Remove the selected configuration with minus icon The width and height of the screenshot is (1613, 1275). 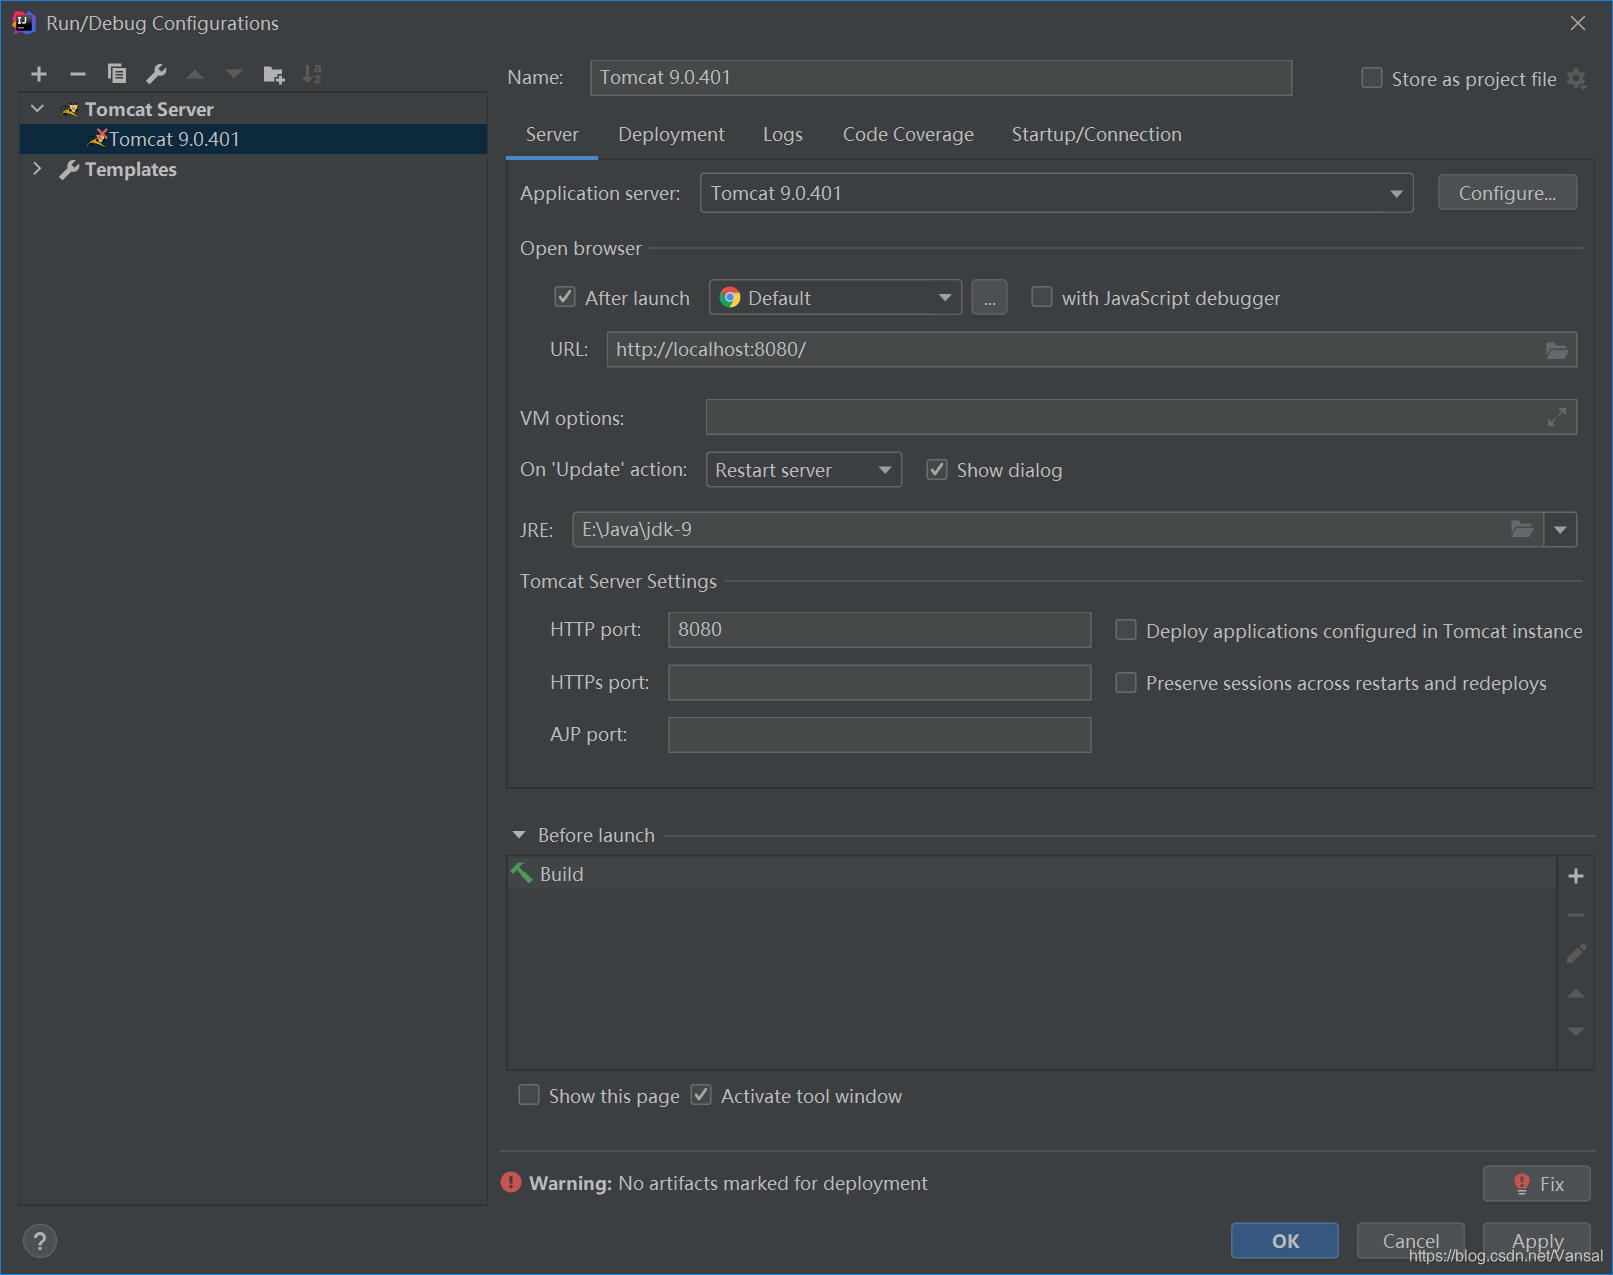[x=78, y=74]
